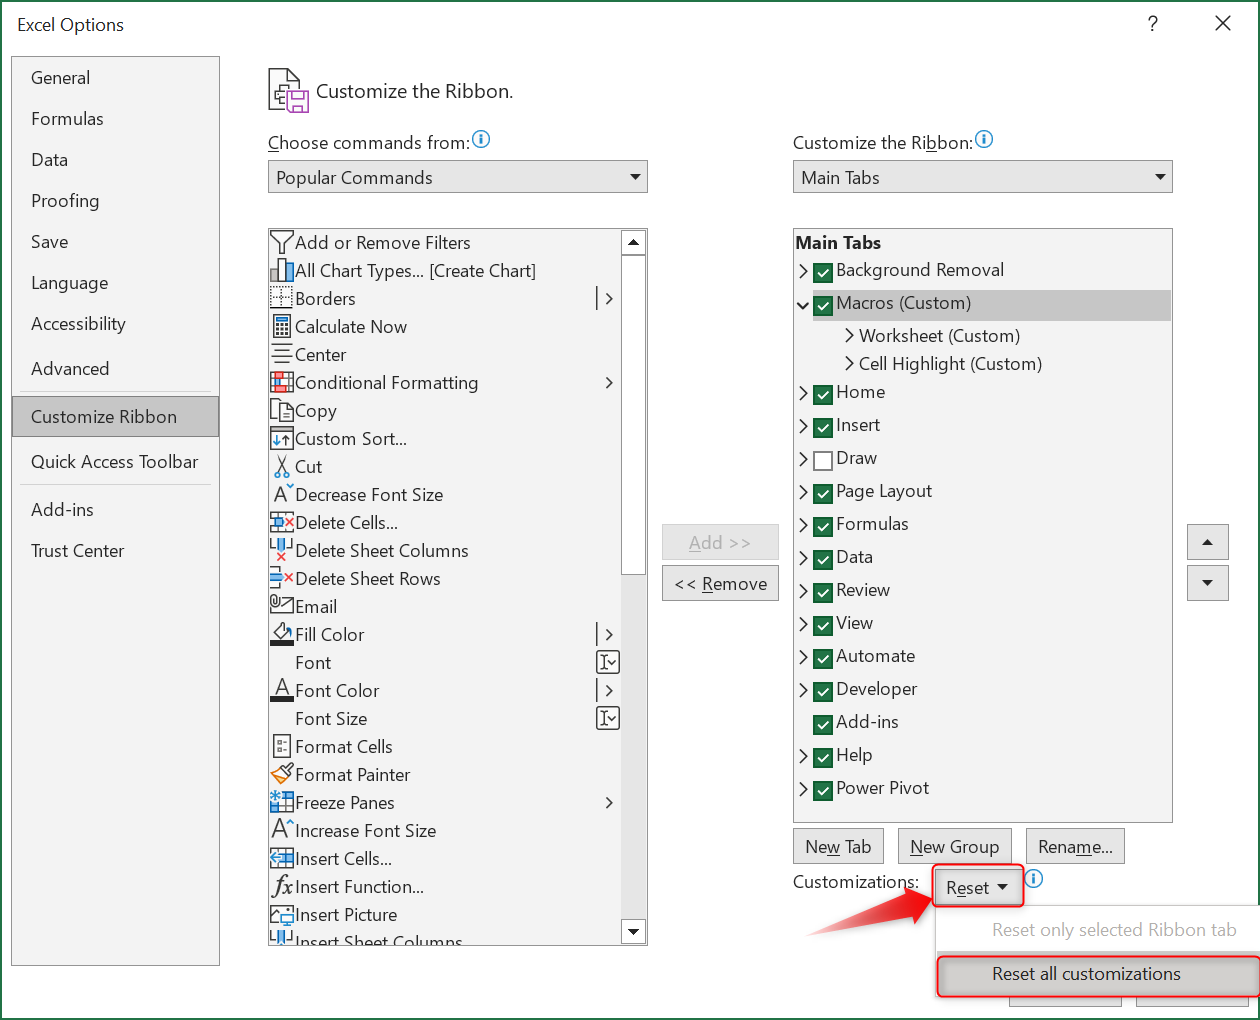Viewport: 1260px width, 1020px height.
Task: Click the Format Painter brush icon
Action: click(281, 774)
